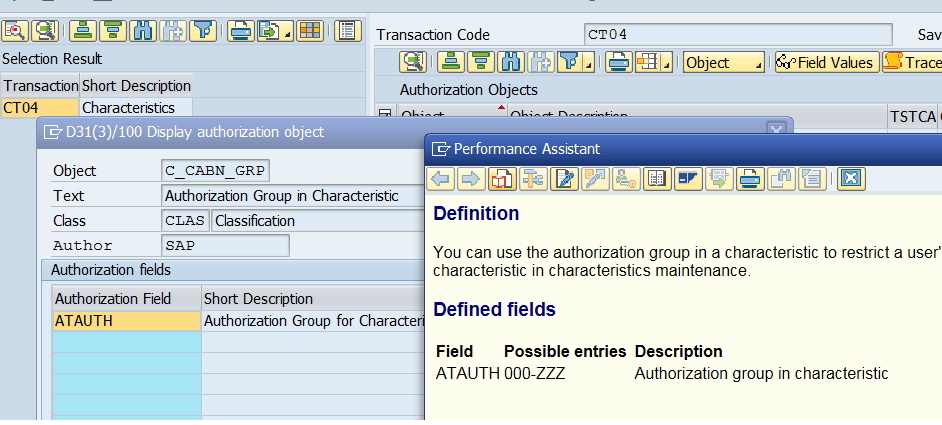This screenshot has height=425, width=942.
Task: Expand filter dropdown arrow in Authorization Objects toolbar
Action: [x=590, y=66]
